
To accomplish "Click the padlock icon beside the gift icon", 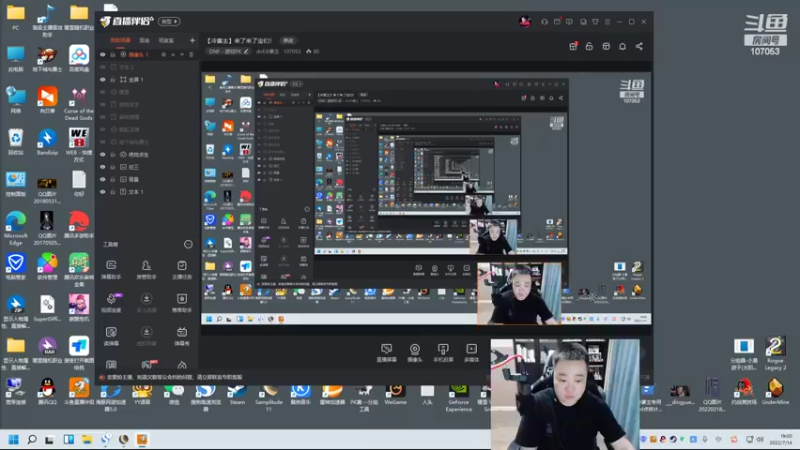I will pyautogui.click(x=589, y=46).
